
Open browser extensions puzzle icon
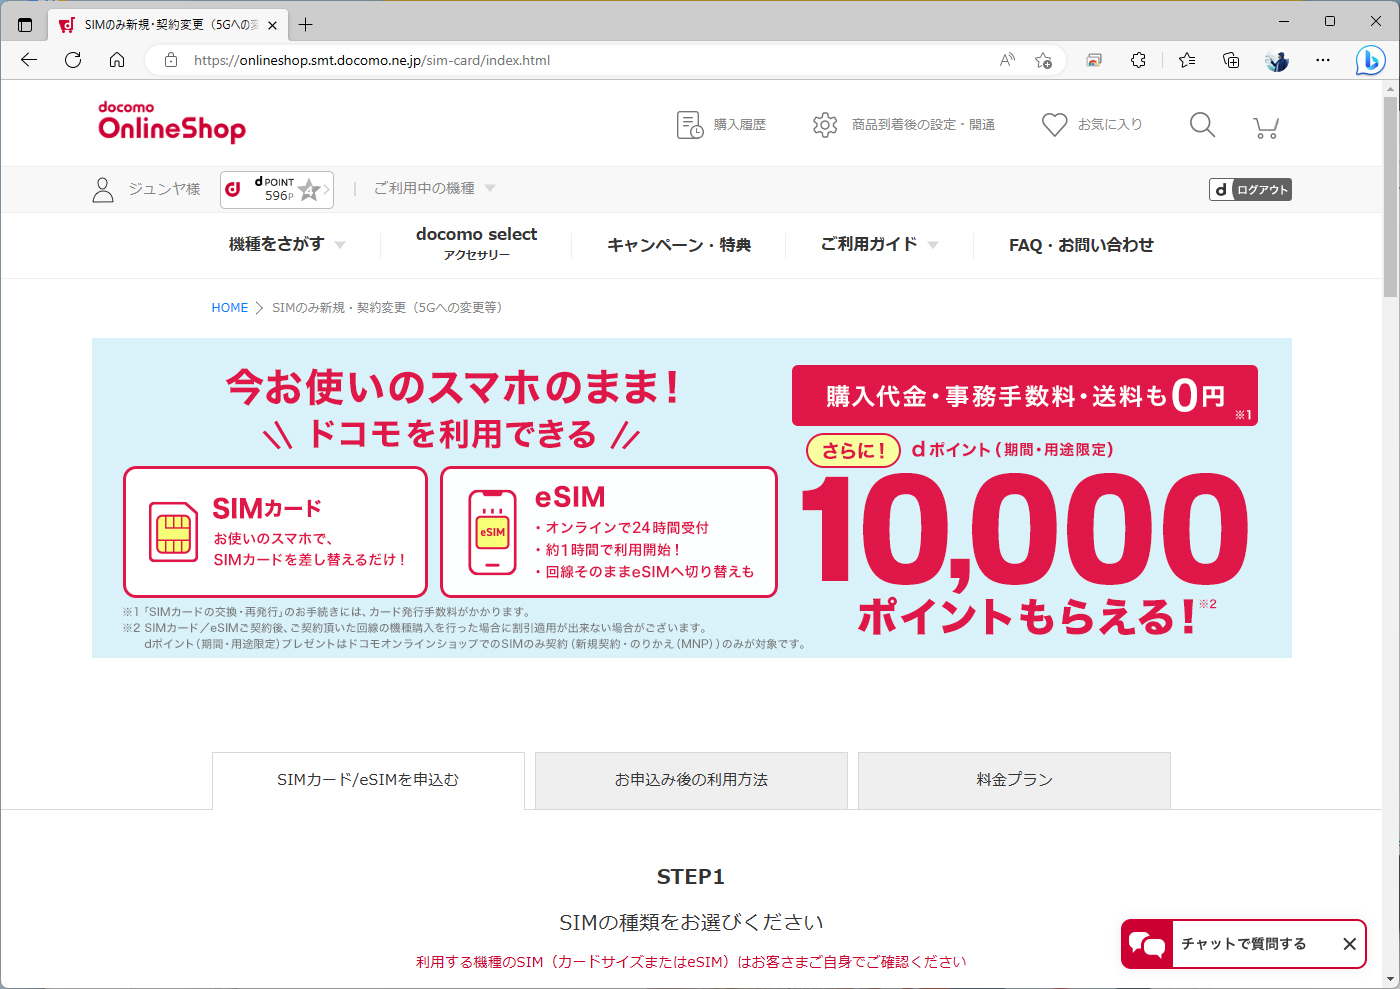(x=1138, y=60)
